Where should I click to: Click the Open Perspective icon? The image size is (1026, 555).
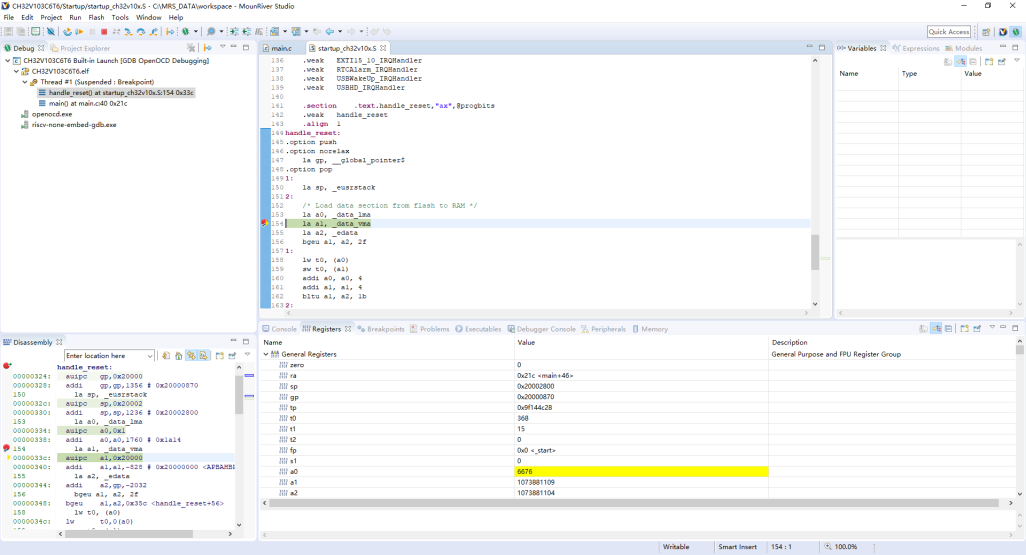click(x=986, y=32)
